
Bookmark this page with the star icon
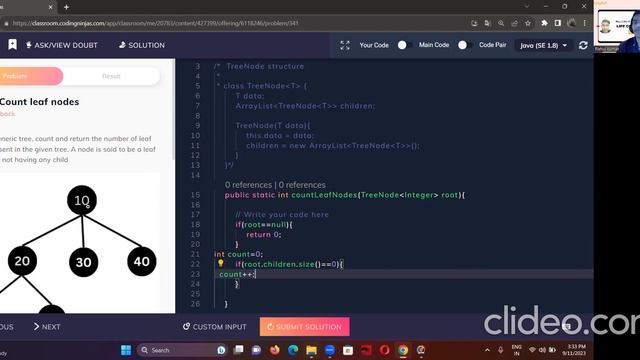528,23
